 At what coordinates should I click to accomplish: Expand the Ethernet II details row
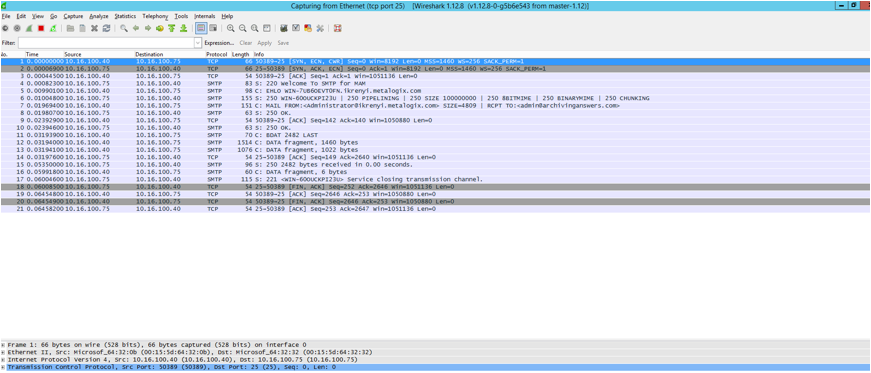point(3,352)
